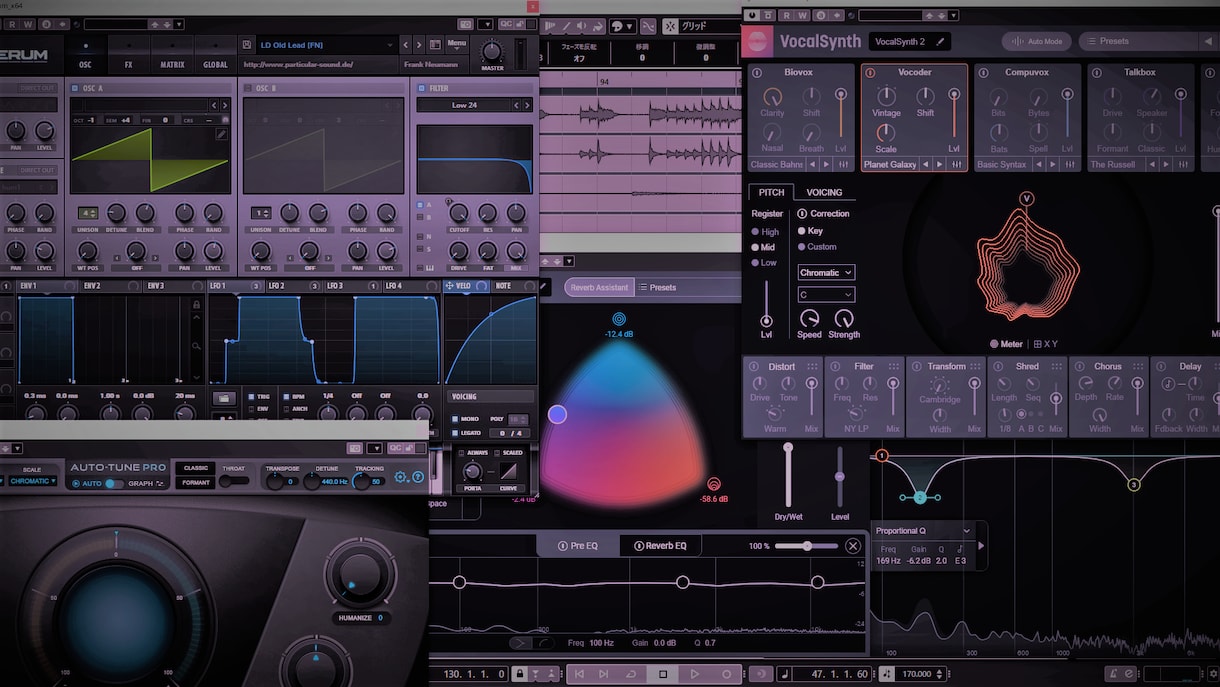The width and height of the screenshot is (1220, 687).
Task: Toggle transport cycle loop button
Action: [631, 674]
